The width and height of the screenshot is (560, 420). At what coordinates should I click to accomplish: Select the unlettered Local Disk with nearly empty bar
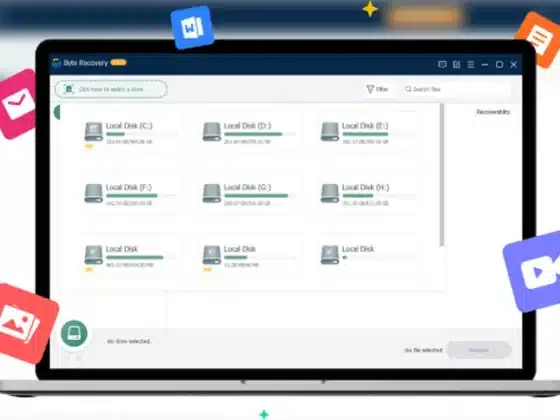[367, 256]
